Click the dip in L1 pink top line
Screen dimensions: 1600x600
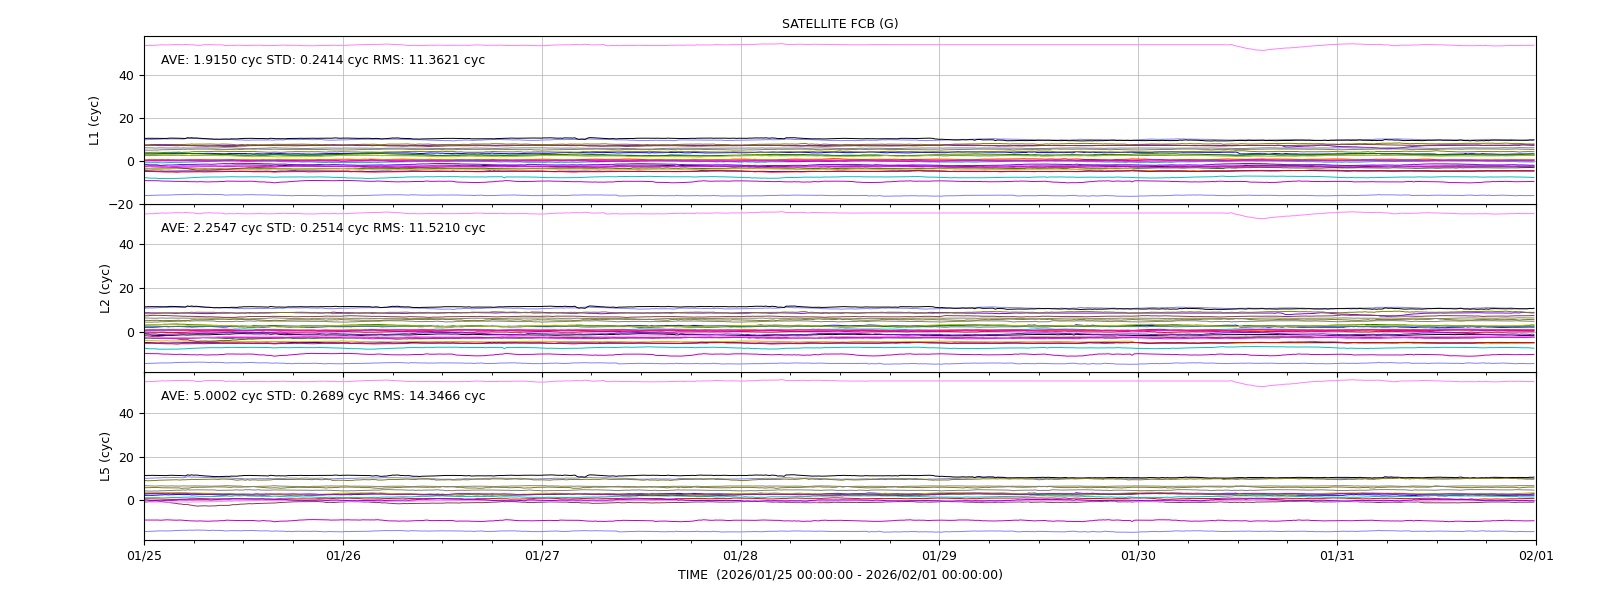point(1261,49)
